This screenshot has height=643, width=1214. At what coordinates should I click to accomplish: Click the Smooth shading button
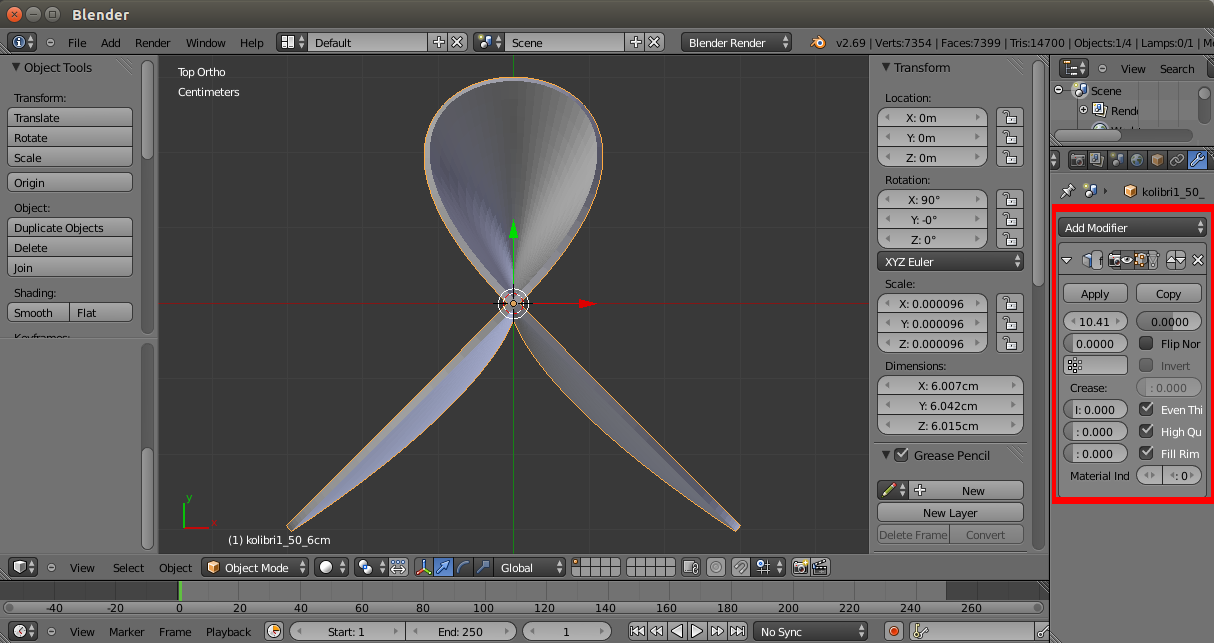[x=39, y=312]
